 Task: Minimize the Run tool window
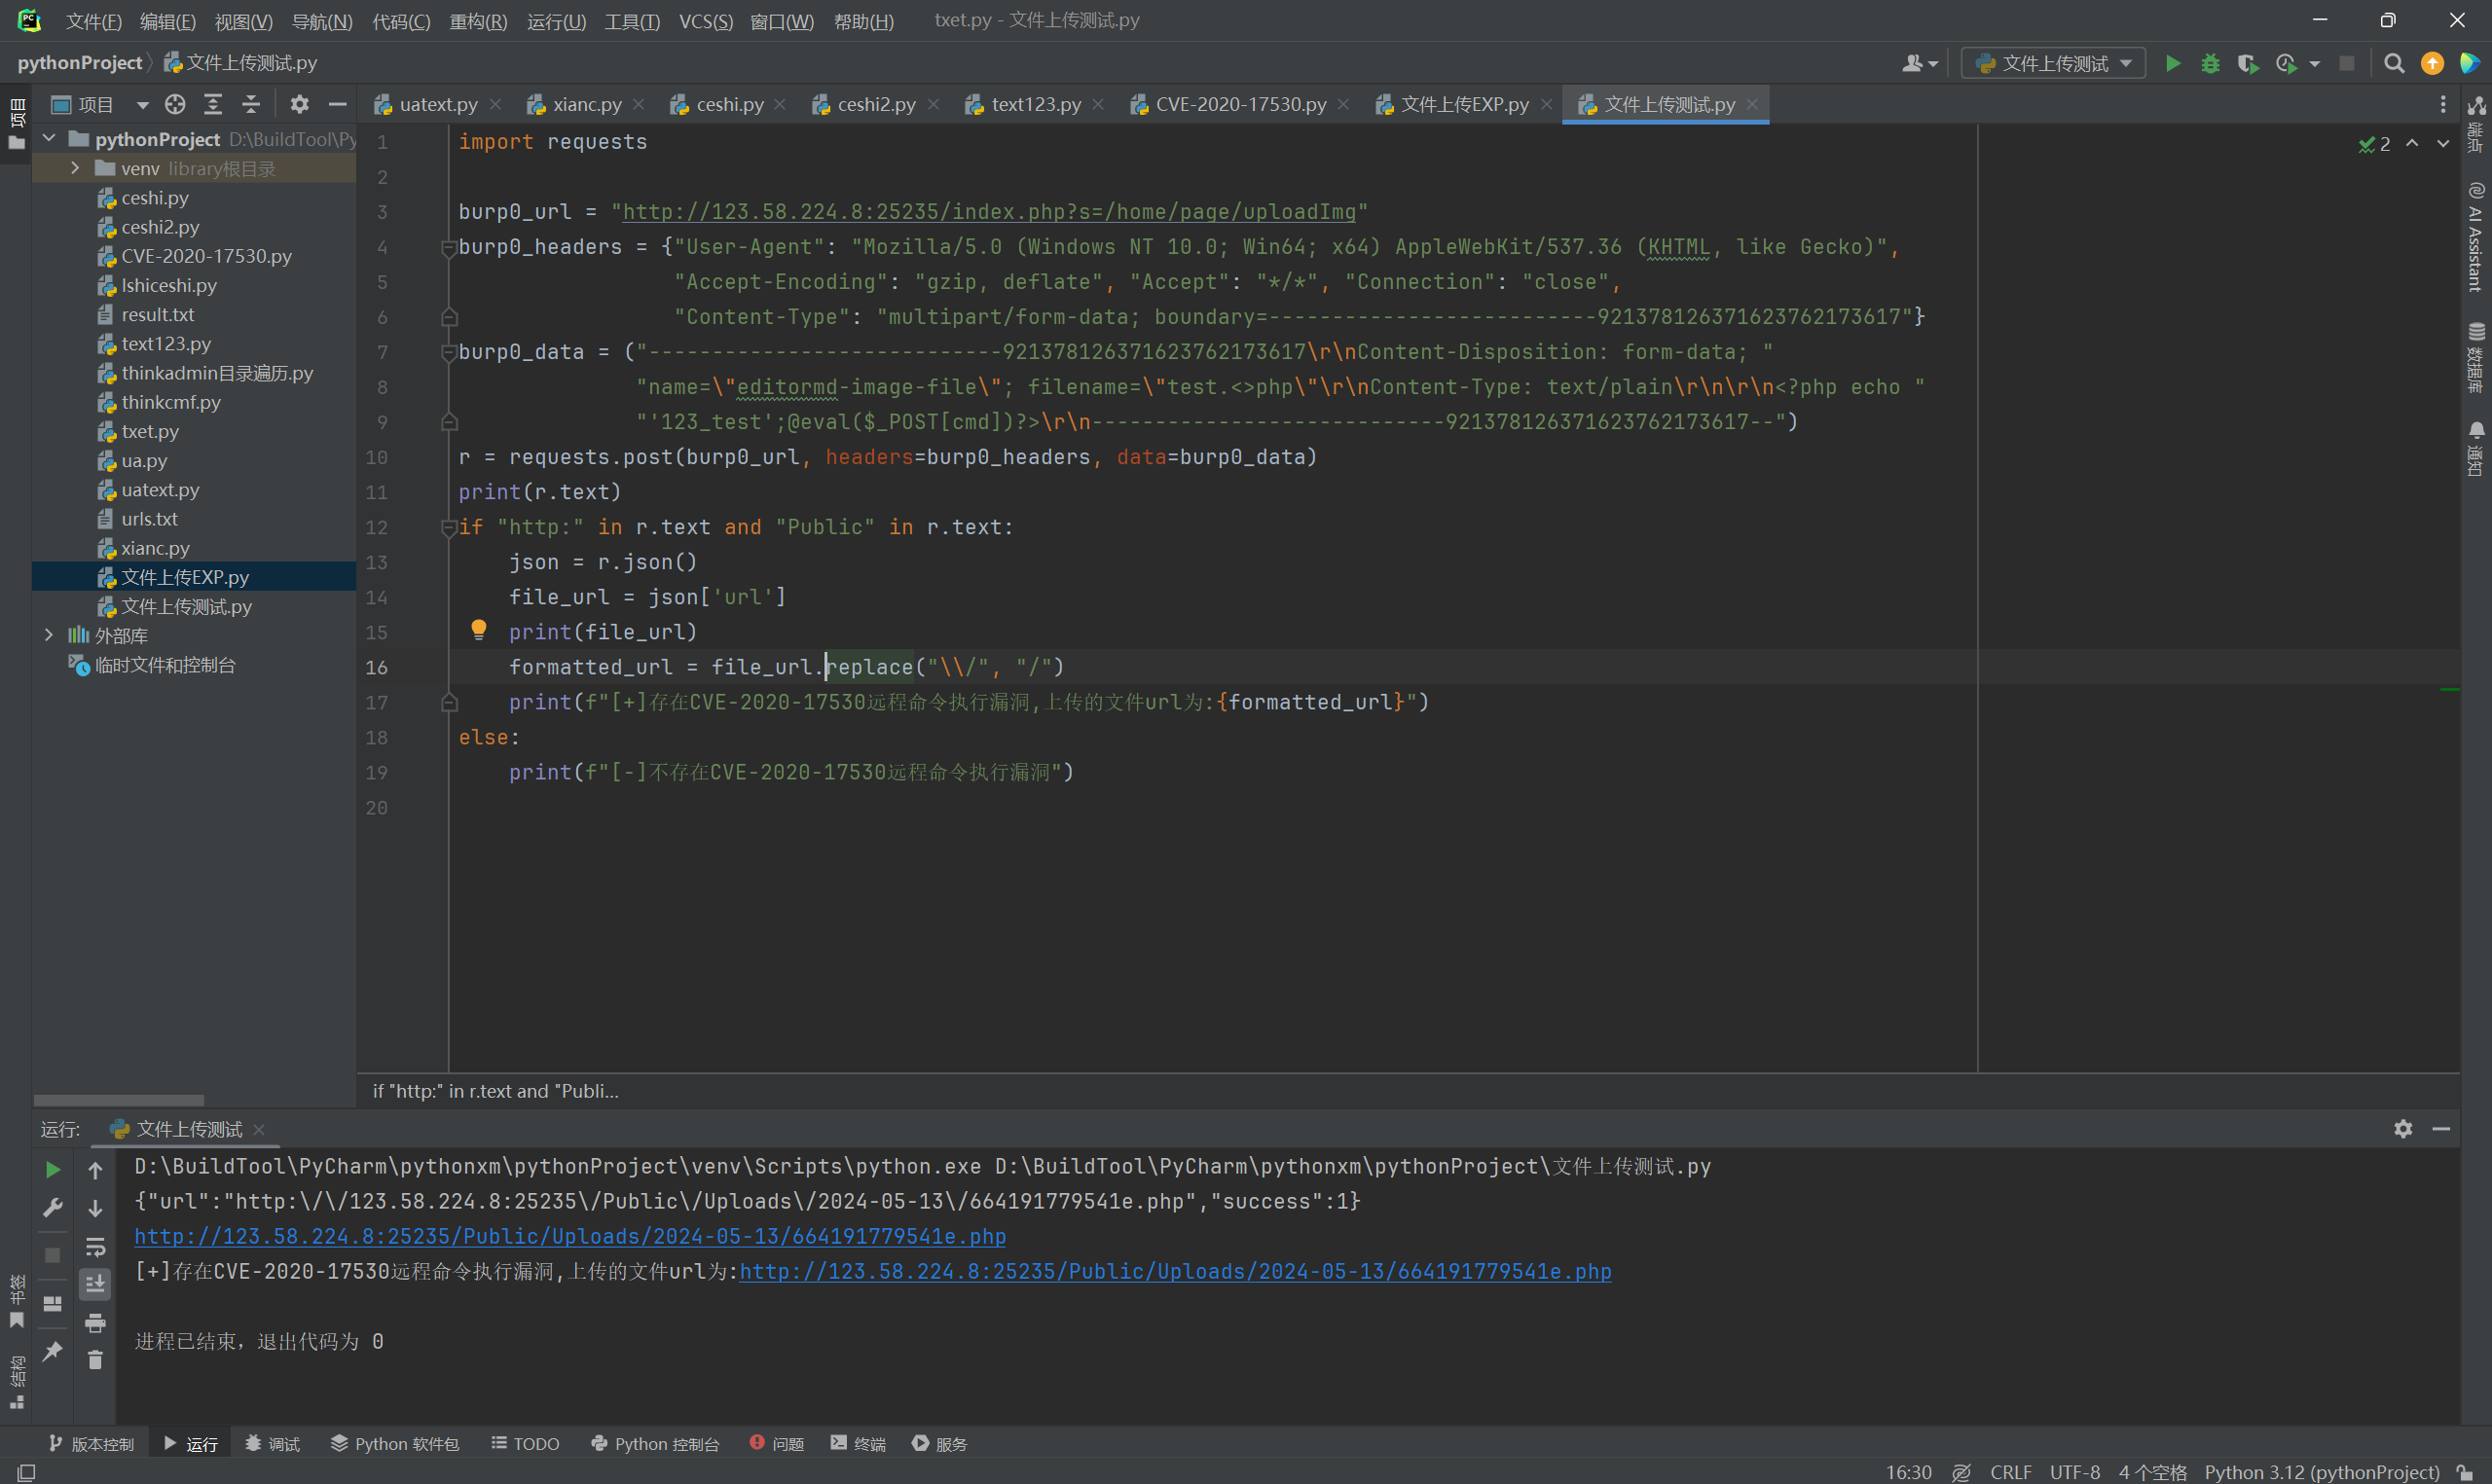(x=2441, y=1129)
